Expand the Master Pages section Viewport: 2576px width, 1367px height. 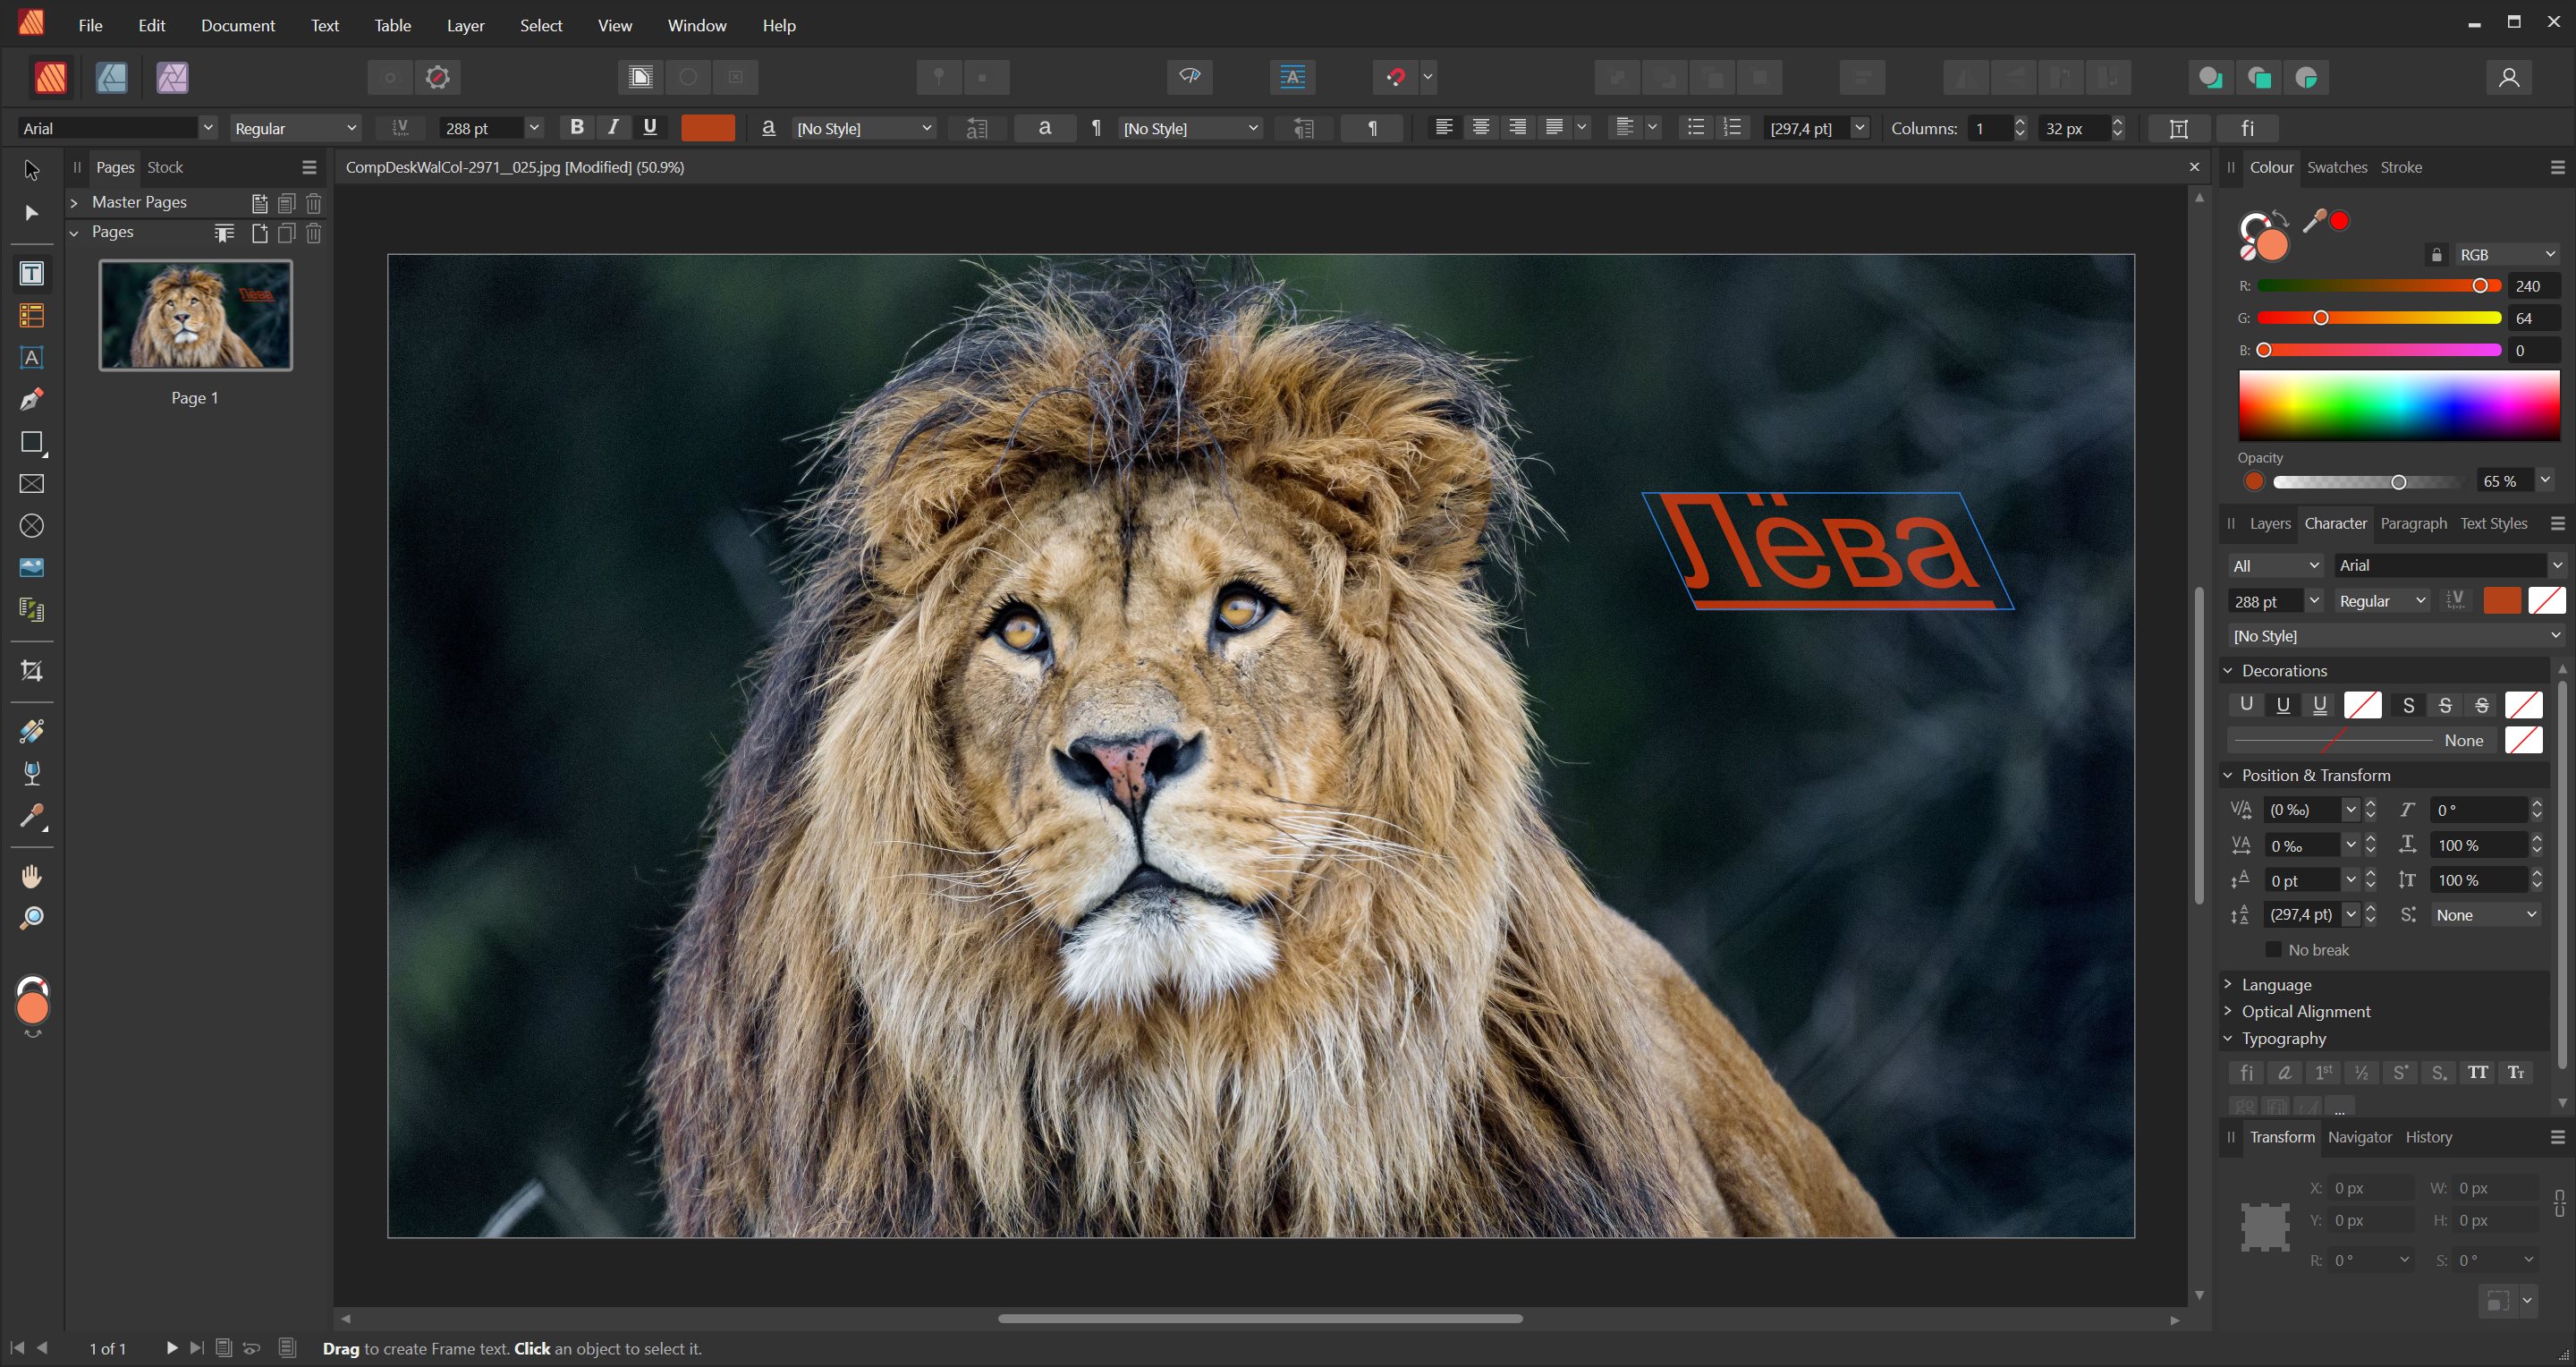74,203
